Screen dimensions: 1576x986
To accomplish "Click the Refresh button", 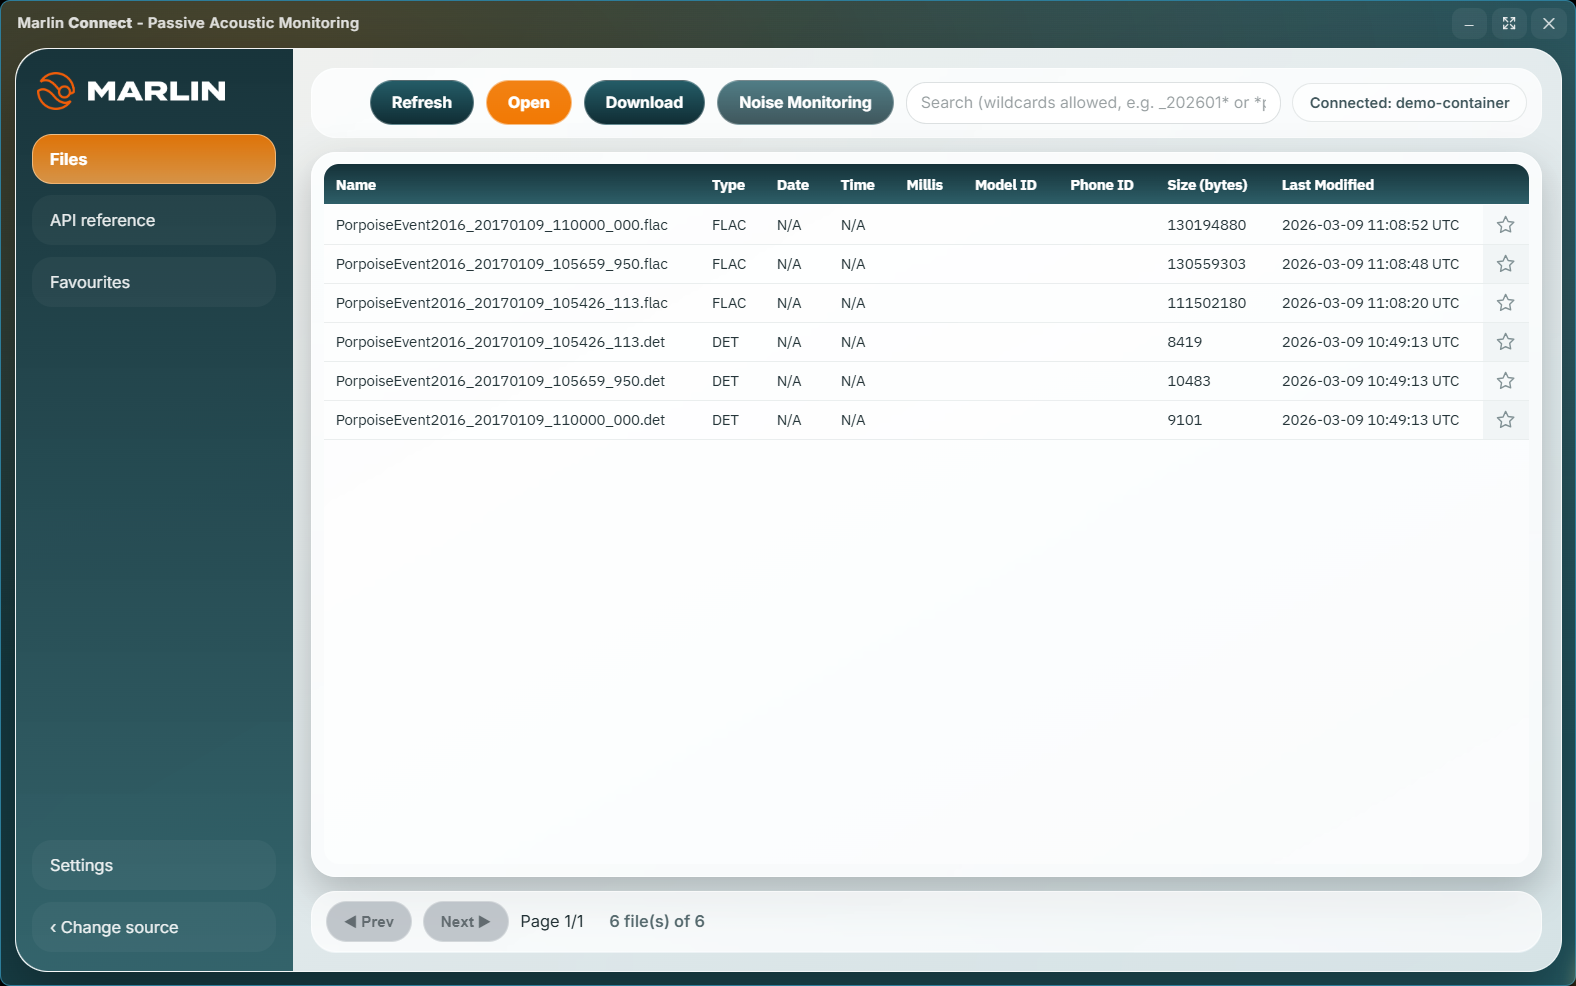I will pyautogui.click(x=422, y=103).
